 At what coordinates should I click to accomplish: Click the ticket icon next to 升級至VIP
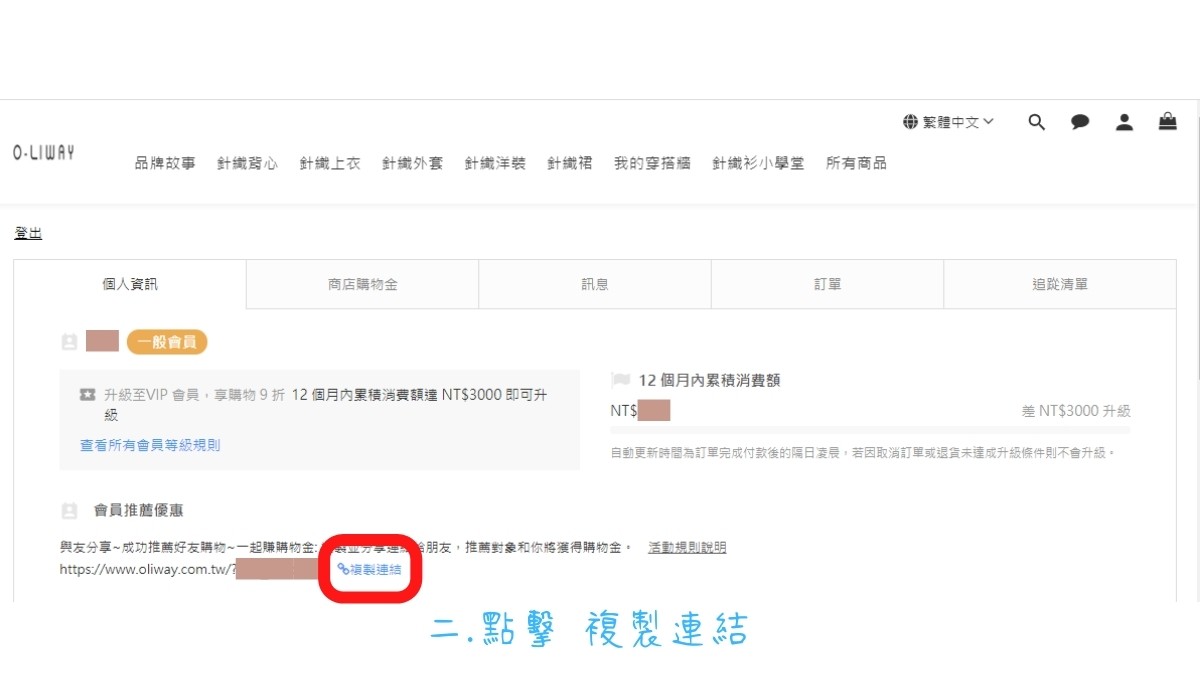click(x=87, y=395)
